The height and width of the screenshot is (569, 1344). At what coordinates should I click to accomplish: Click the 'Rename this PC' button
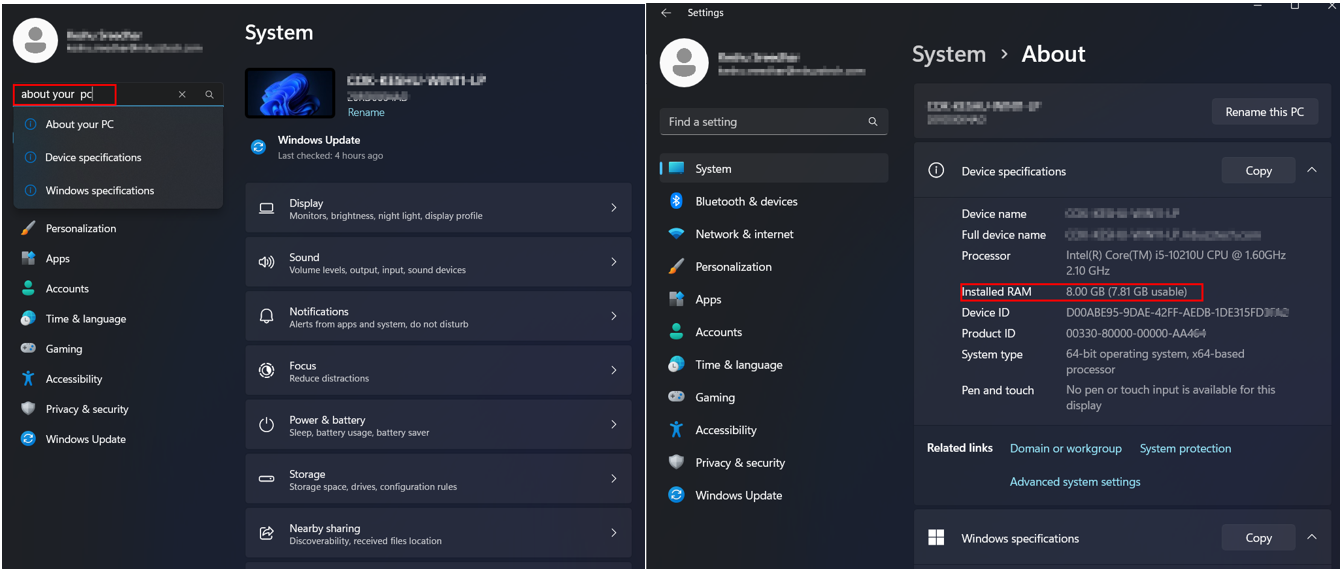(x=1265, y=112)
